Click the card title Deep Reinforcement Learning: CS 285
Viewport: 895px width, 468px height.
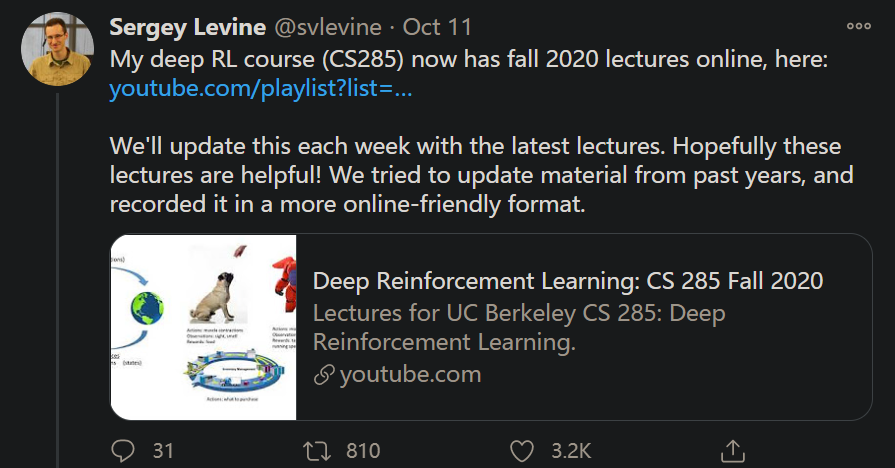pos(568,281)
